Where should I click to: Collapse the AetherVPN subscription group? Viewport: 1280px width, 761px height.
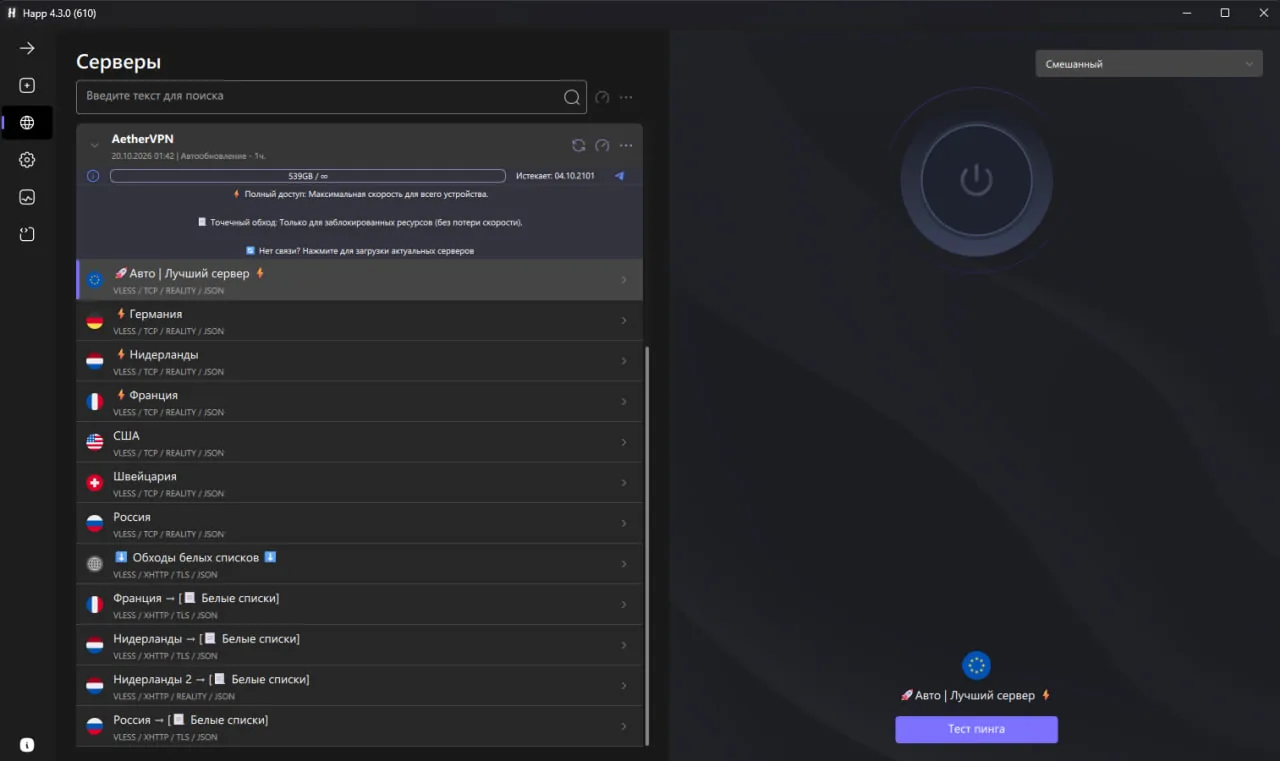(95, 146)
